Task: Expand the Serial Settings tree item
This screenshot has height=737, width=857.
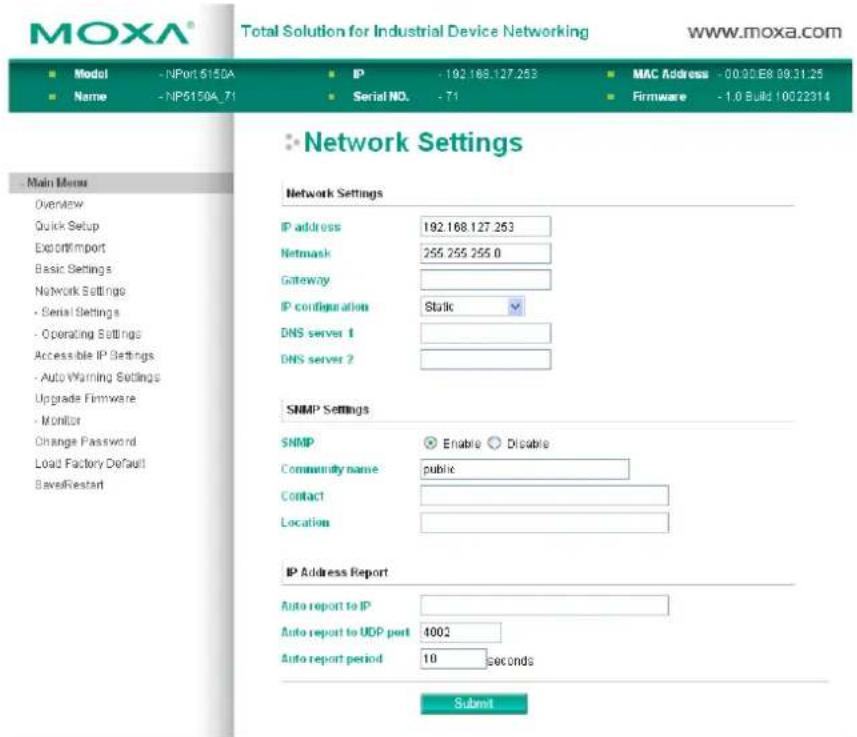Action: click(x=80, y=312)
